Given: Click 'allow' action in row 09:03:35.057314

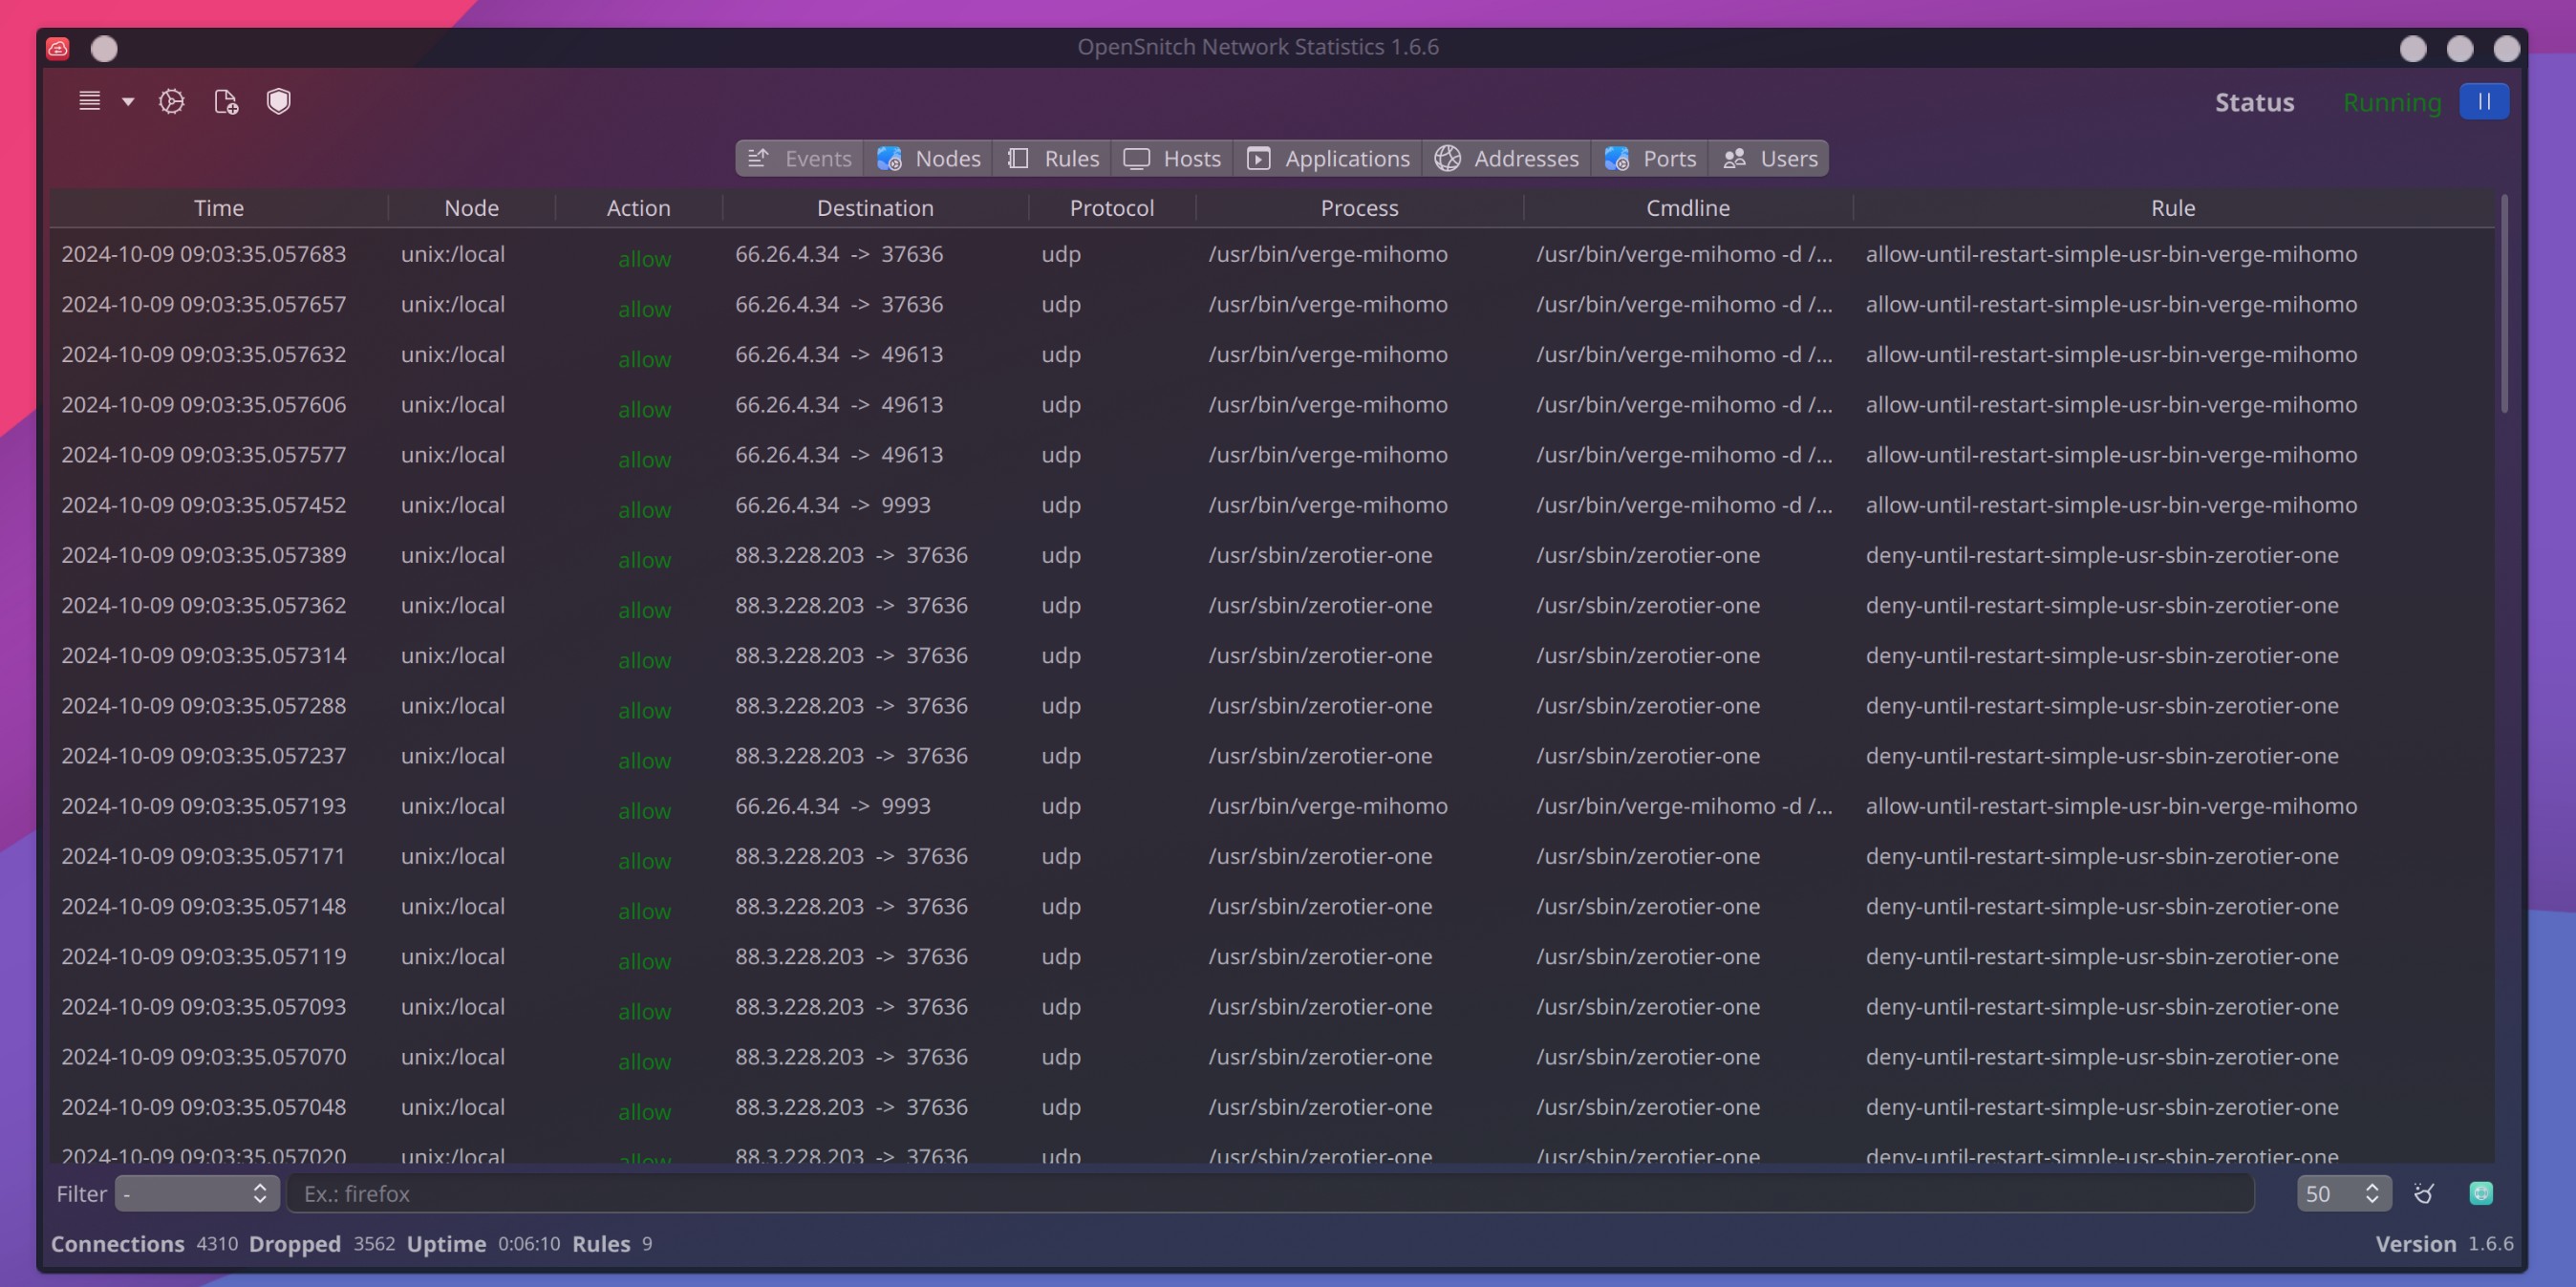Looking at the screenshot, I should click(x=644, y=660).
